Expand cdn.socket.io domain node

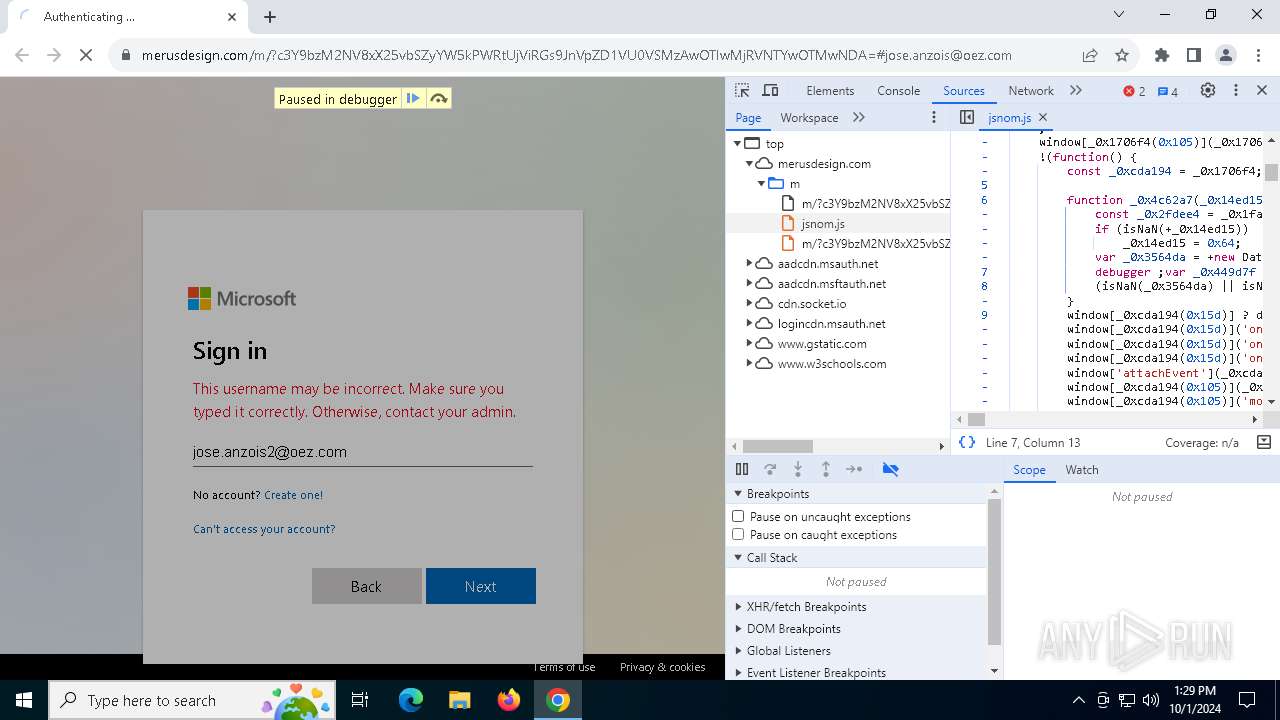point(749,304)
